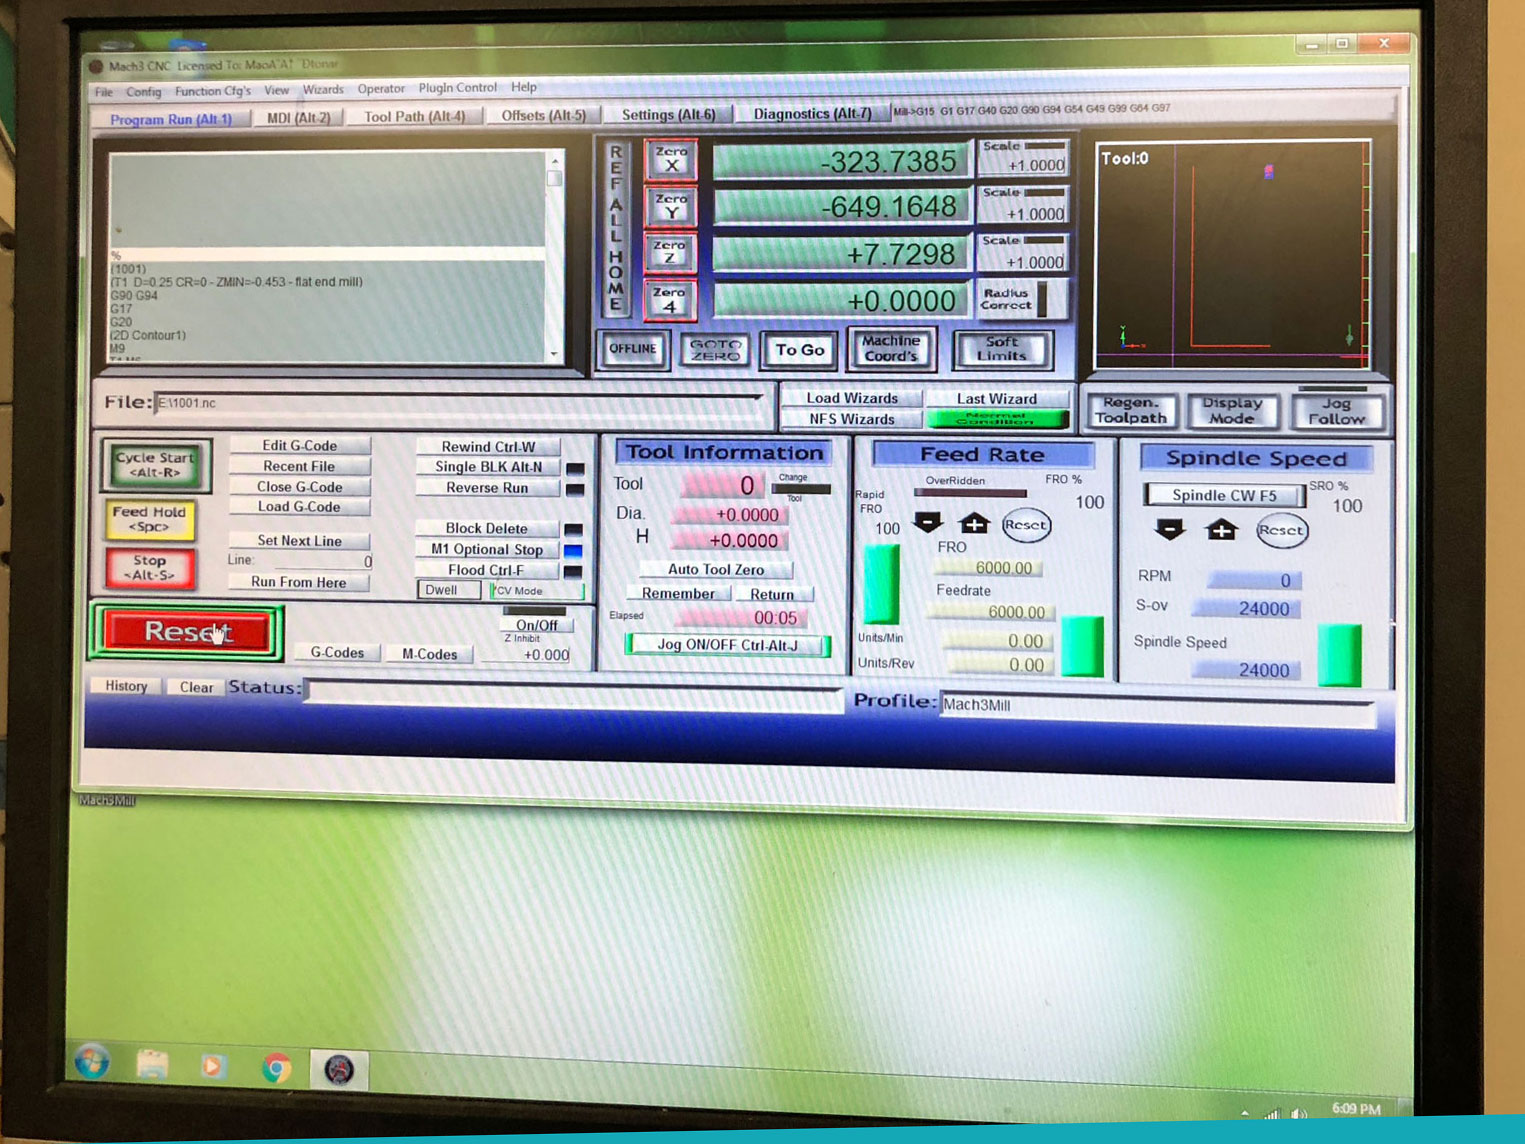The width and height of the screenshot is (1525, 1144).
Task: Toggle Reverse Run
Action: coord(487,488)
